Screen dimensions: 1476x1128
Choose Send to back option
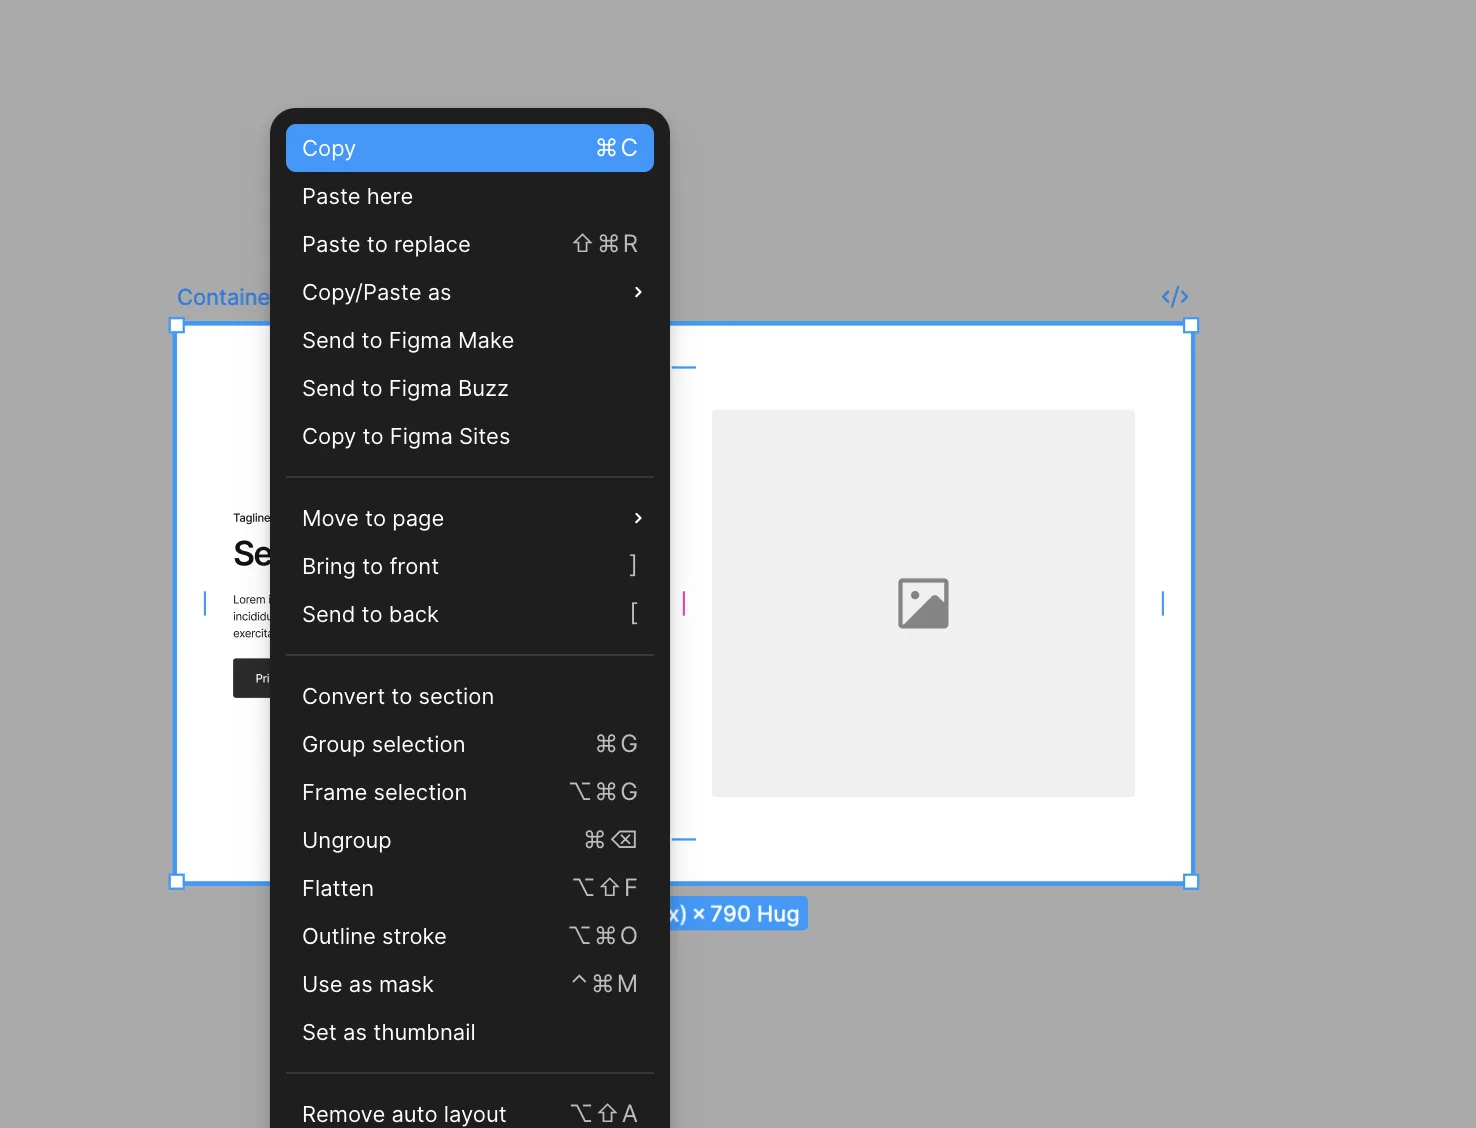(469, 614)
